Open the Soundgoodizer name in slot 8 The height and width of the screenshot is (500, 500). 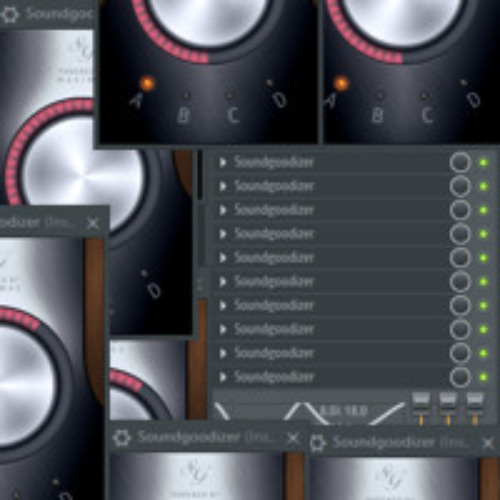pos(274,330)
